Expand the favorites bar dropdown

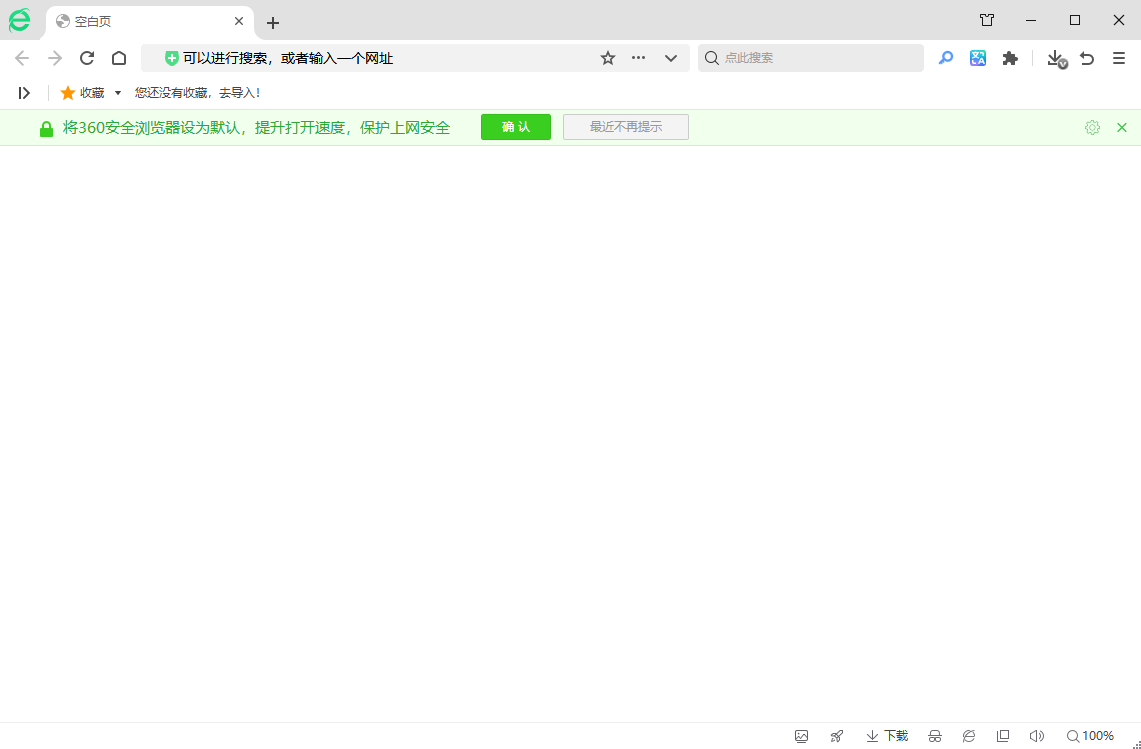(117, 92)
